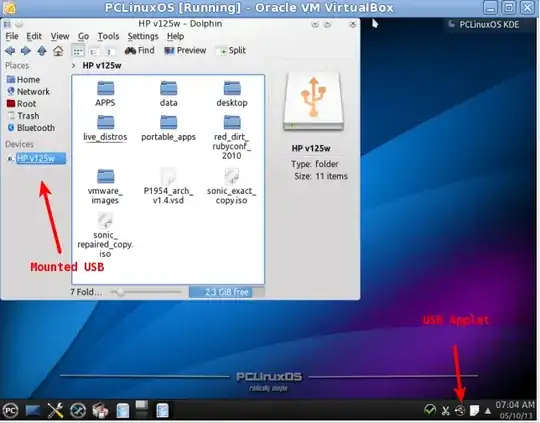
Task: Split the Dolphin view
Action: pos(231,51)
